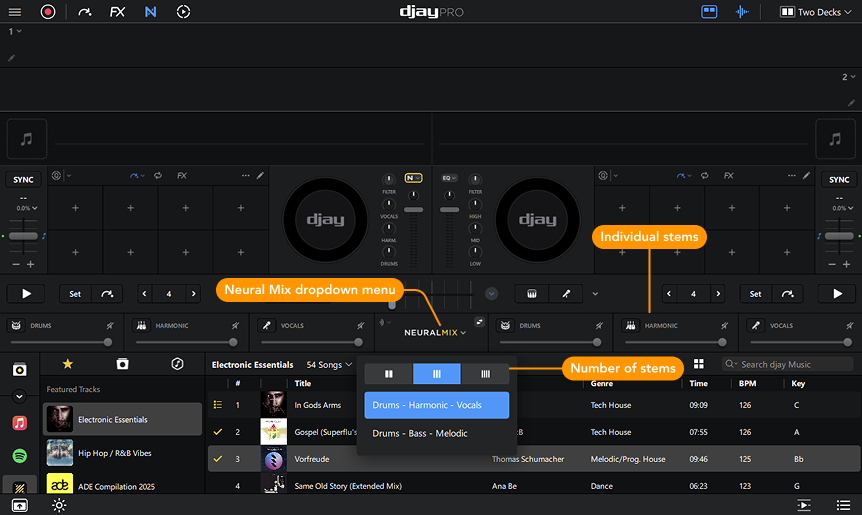This screenshot has width=862, height=515.
Task: Play the left deck
Action: [x=26, y=294]
